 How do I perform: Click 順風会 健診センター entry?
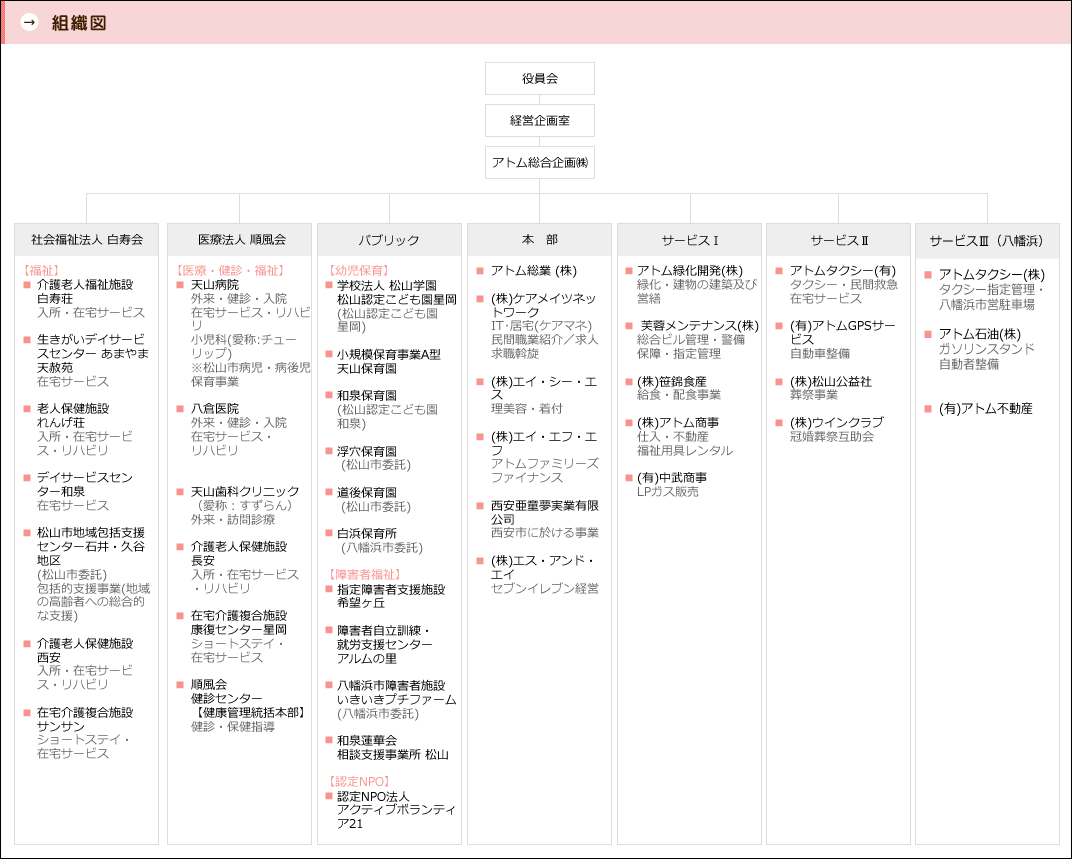tap(226, 691)
